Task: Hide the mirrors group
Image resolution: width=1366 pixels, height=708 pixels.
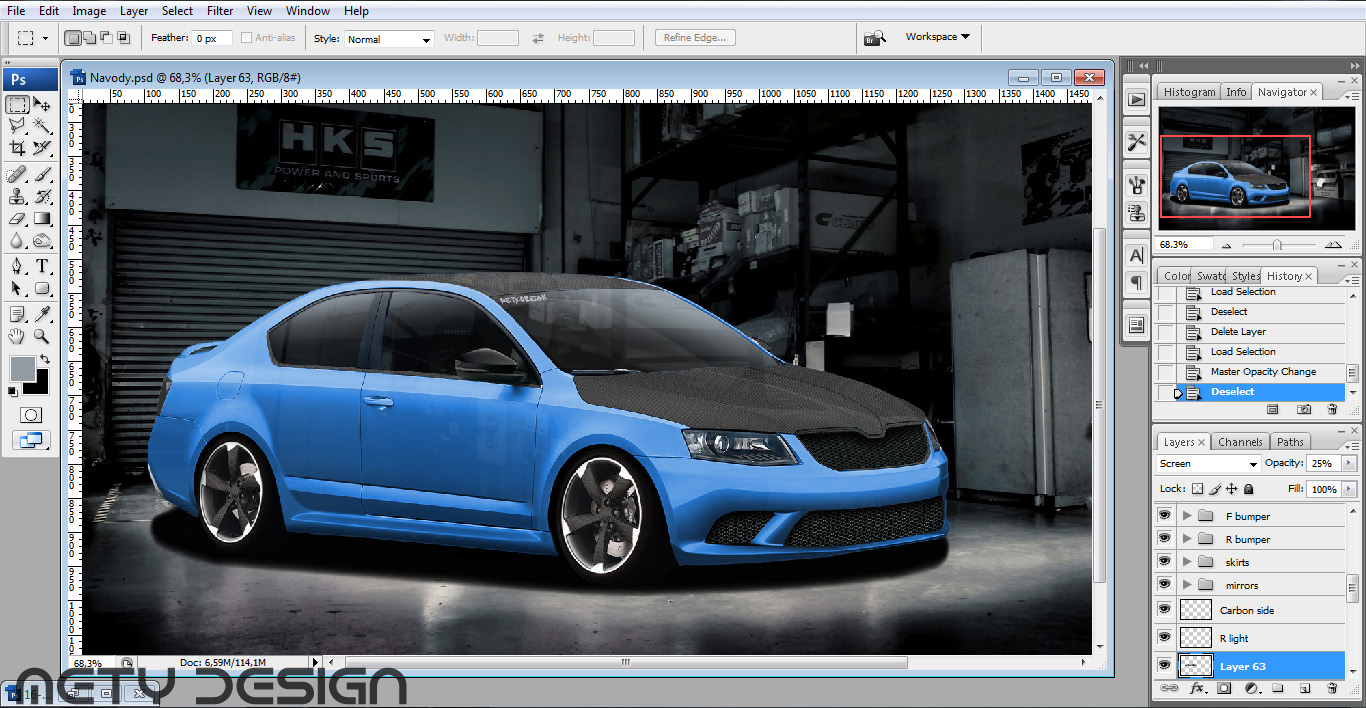Action: click(1164, 585)
